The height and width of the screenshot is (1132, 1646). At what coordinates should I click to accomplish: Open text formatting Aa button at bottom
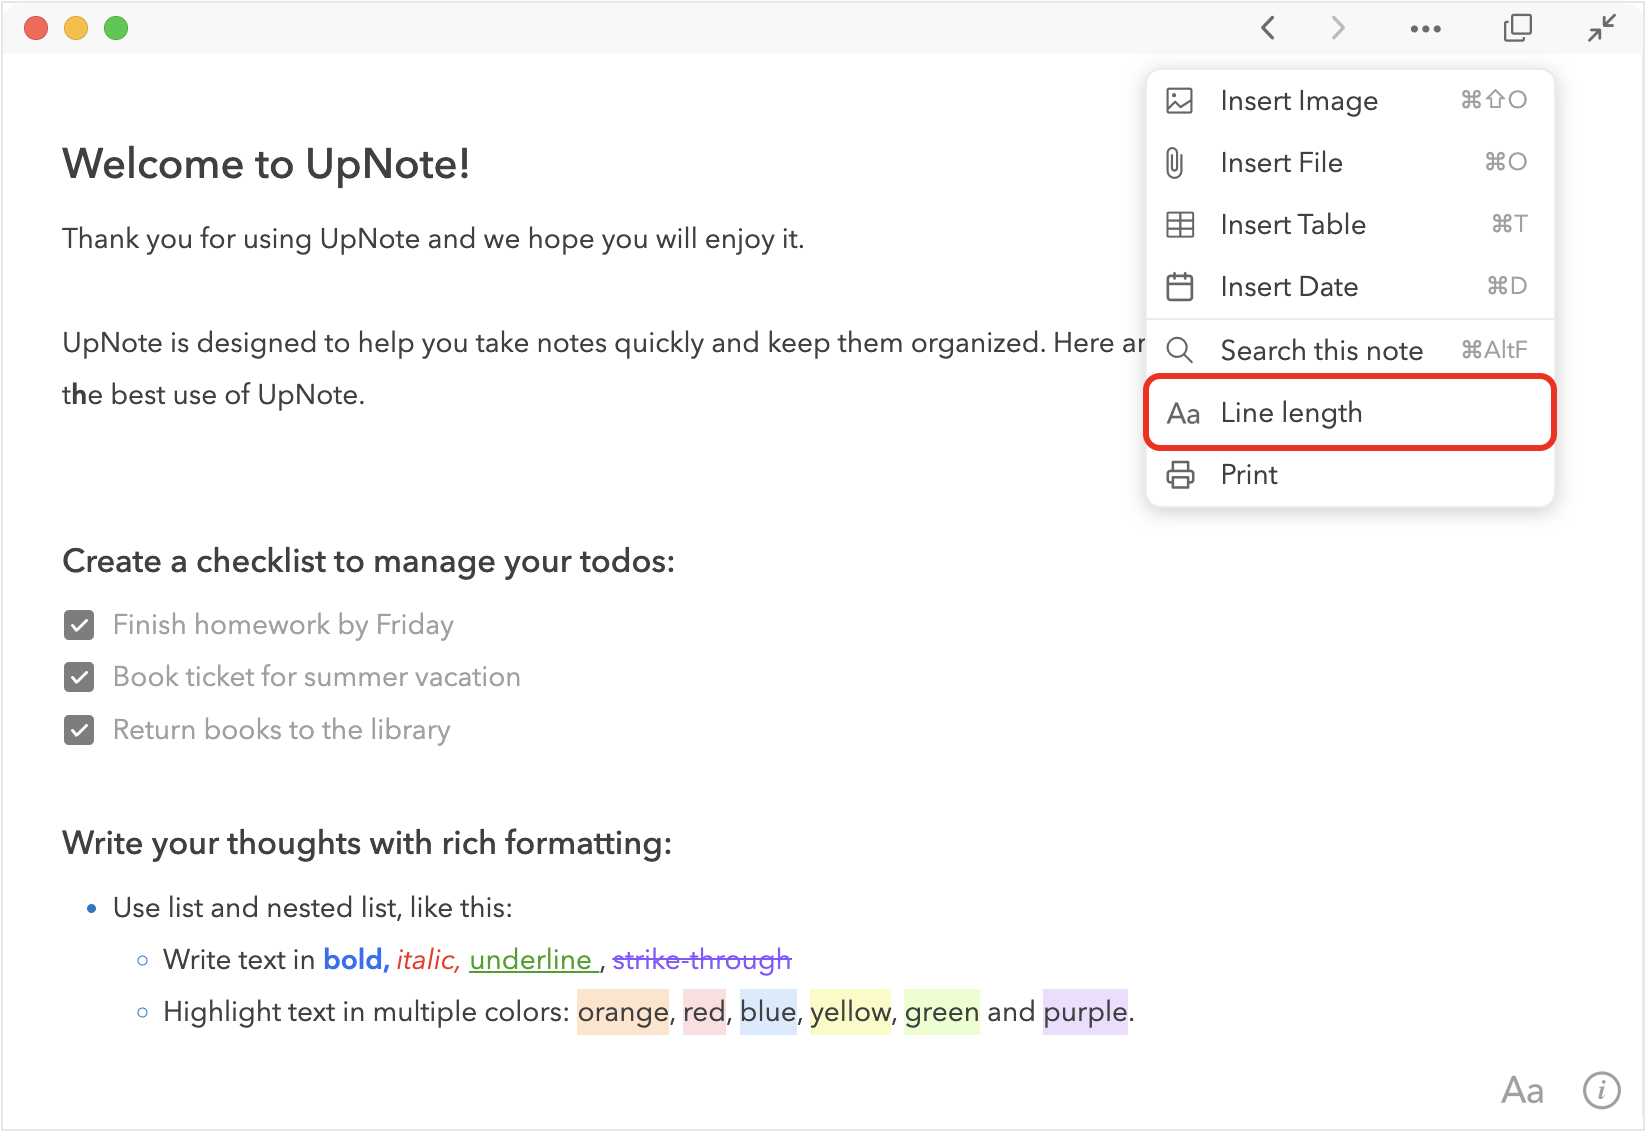[1522, 1090]
